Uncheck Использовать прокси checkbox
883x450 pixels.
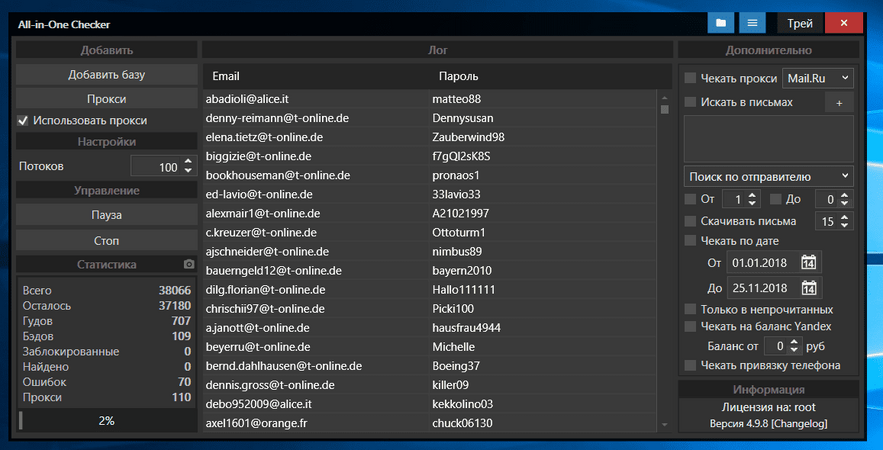(23, 121)
